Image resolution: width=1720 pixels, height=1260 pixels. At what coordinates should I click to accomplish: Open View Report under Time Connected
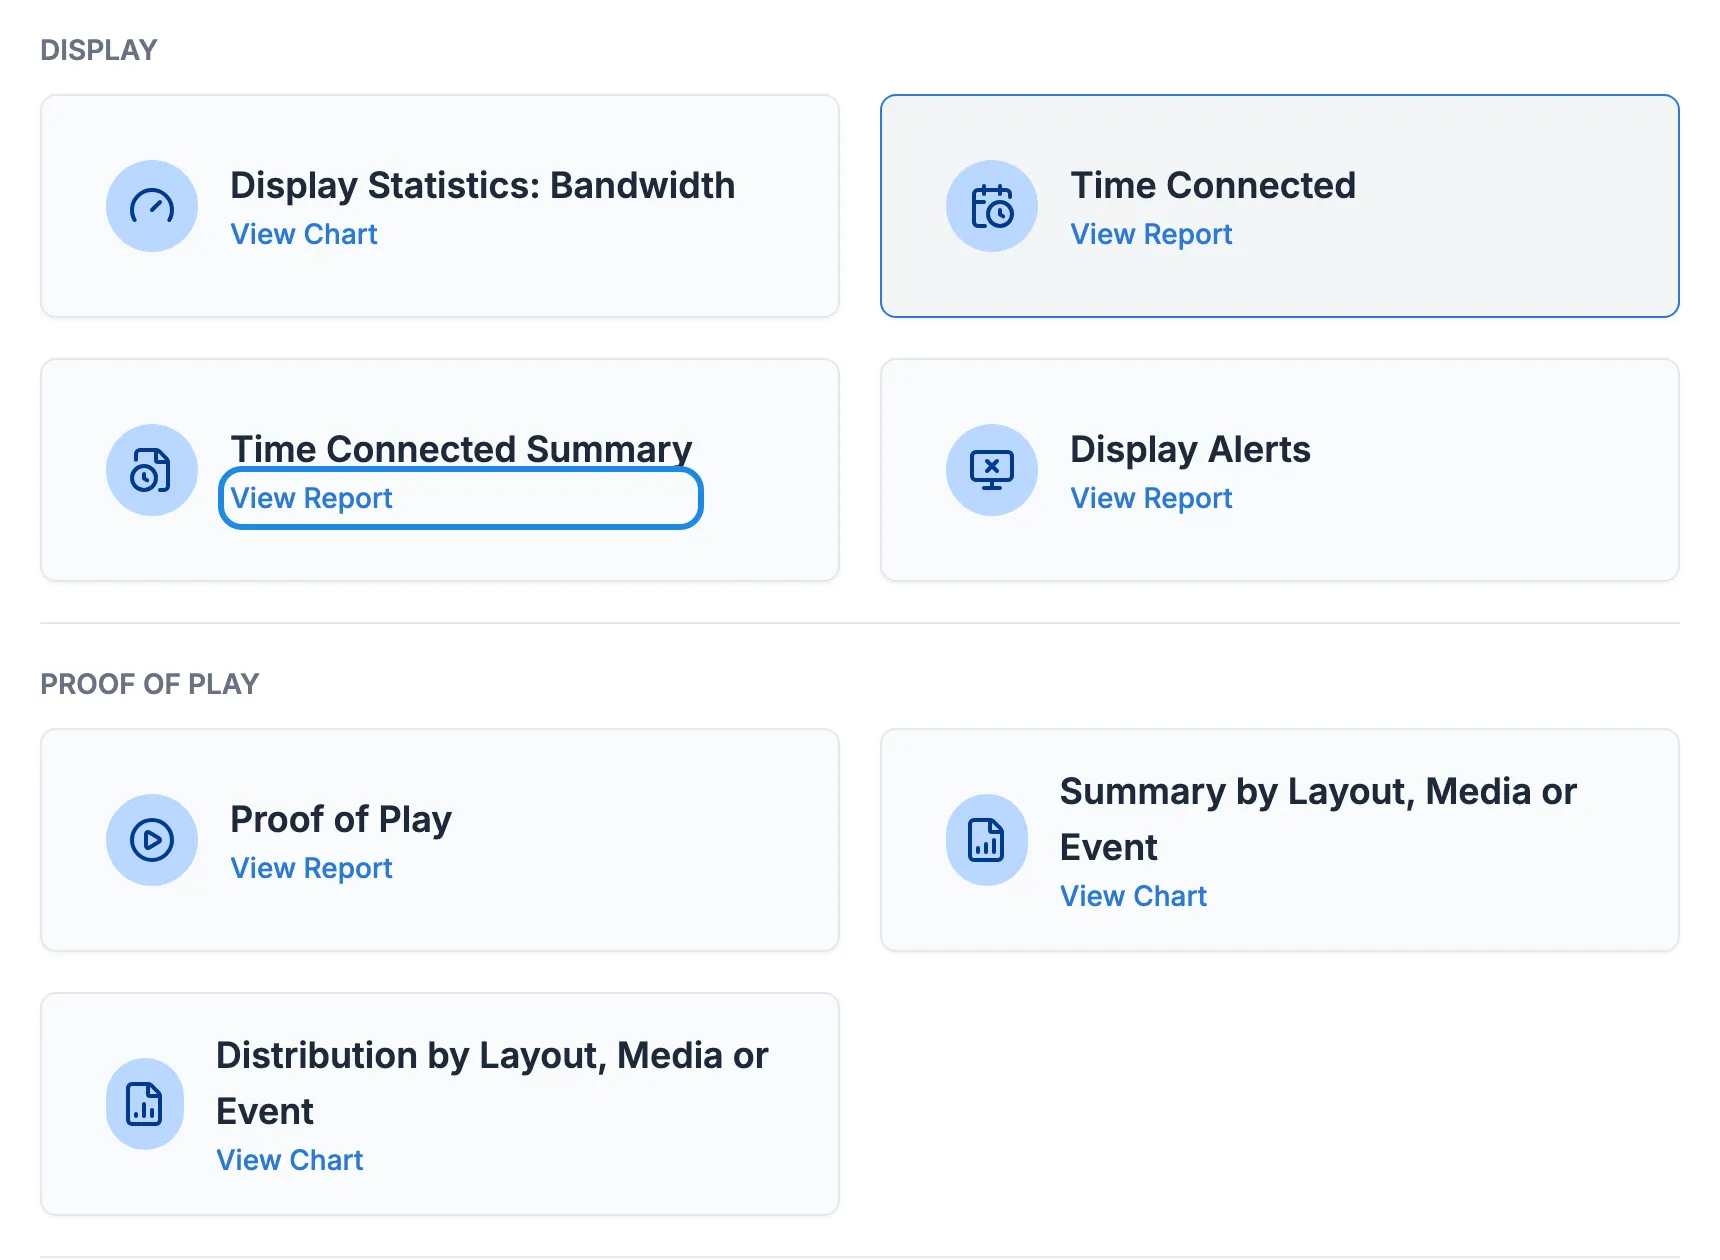tap(1151, 234)
